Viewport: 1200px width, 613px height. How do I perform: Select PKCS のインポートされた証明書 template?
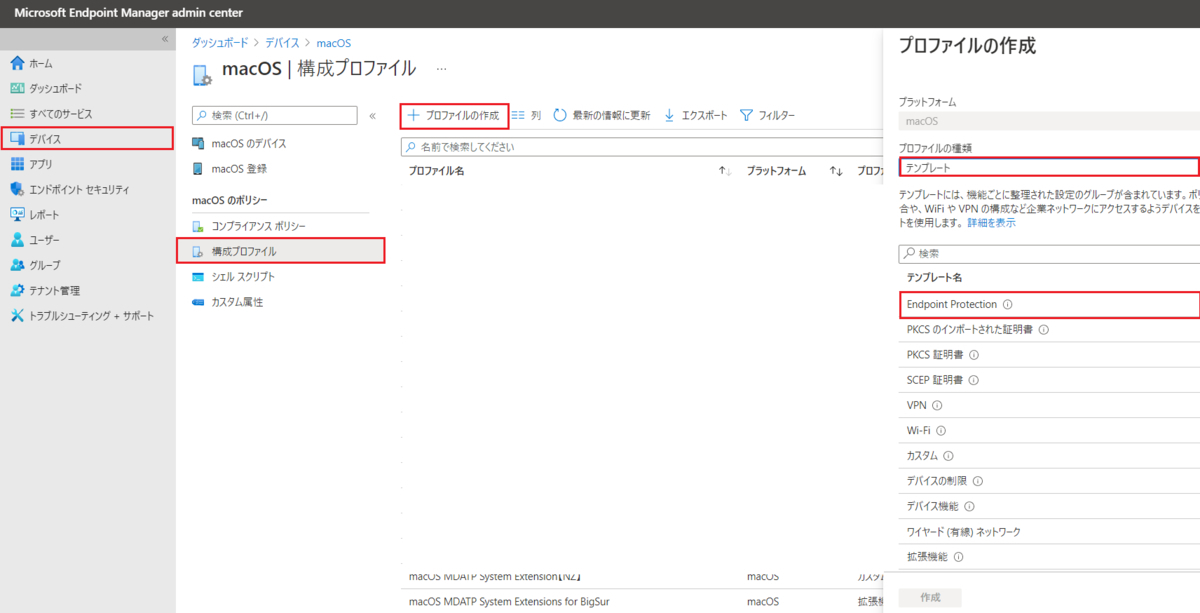(x=1048, y=329)
